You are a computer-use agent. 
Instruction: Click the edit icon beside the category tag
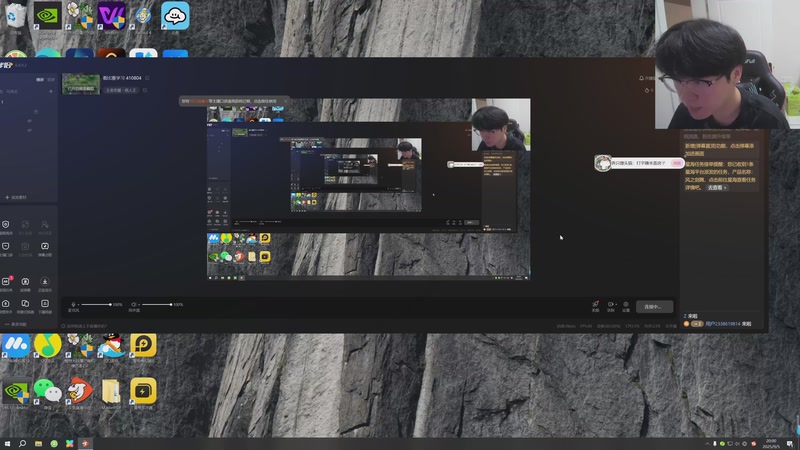click(x=145, y=90)
